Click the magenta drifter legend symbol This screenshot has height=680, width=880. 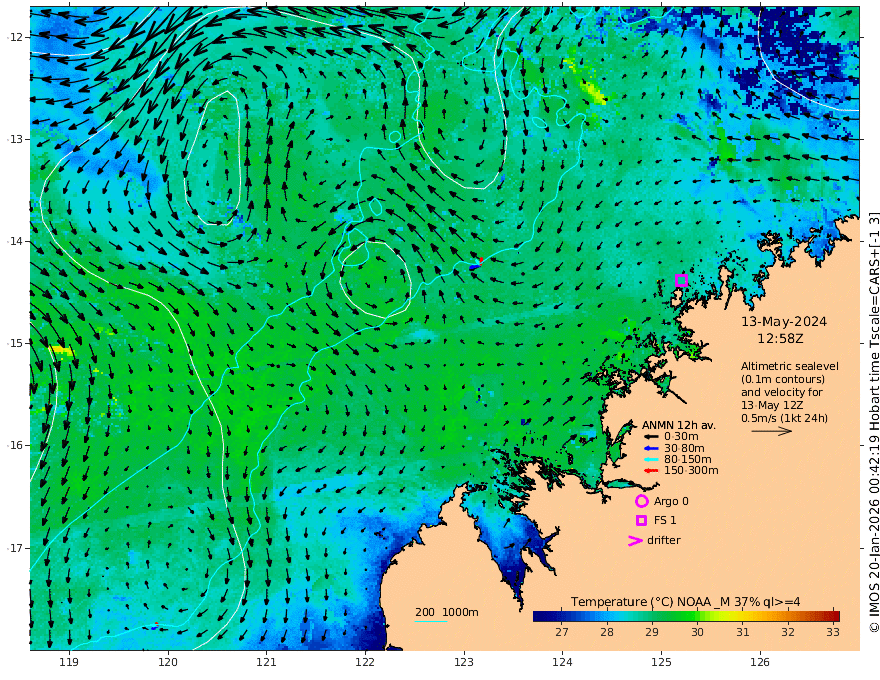pos(635,540)
